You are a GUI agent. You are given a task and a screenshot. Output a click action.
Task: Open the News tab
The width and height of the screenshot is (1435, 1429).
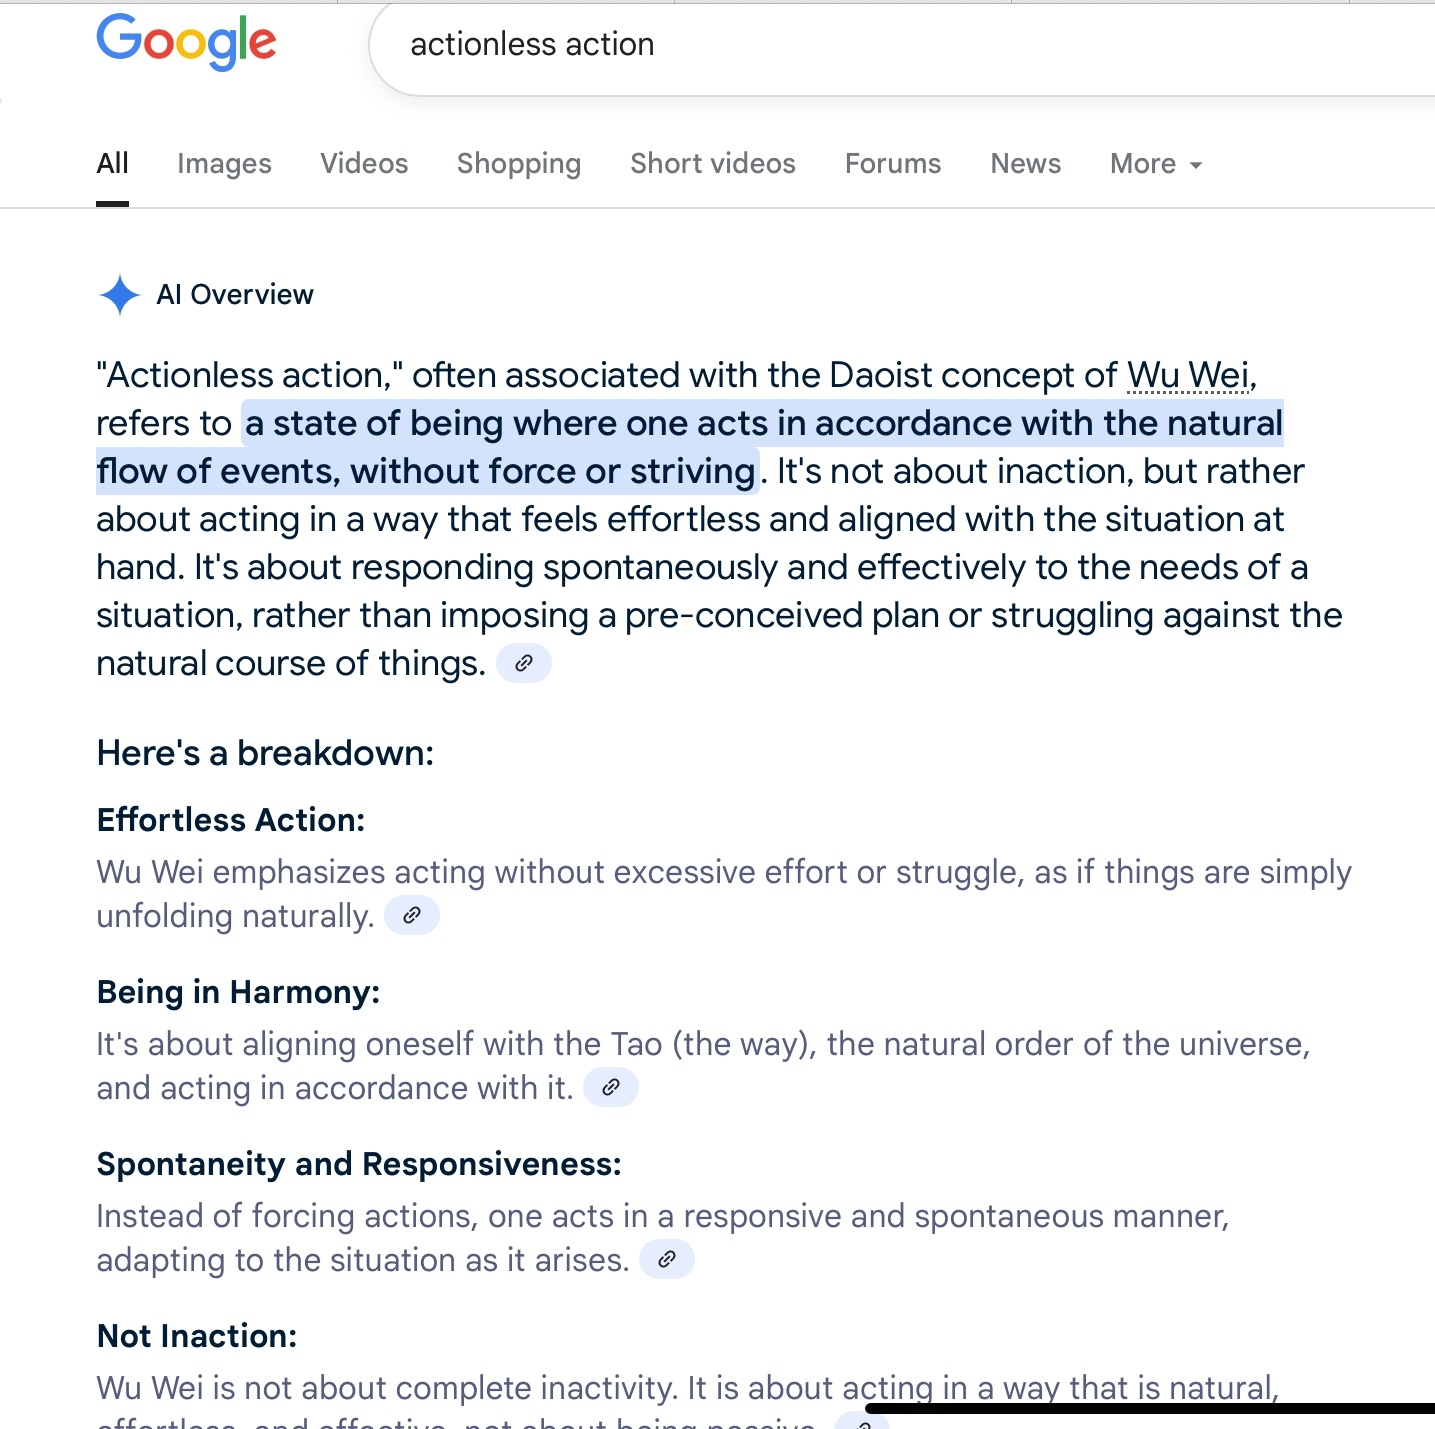pos(1026,164)
